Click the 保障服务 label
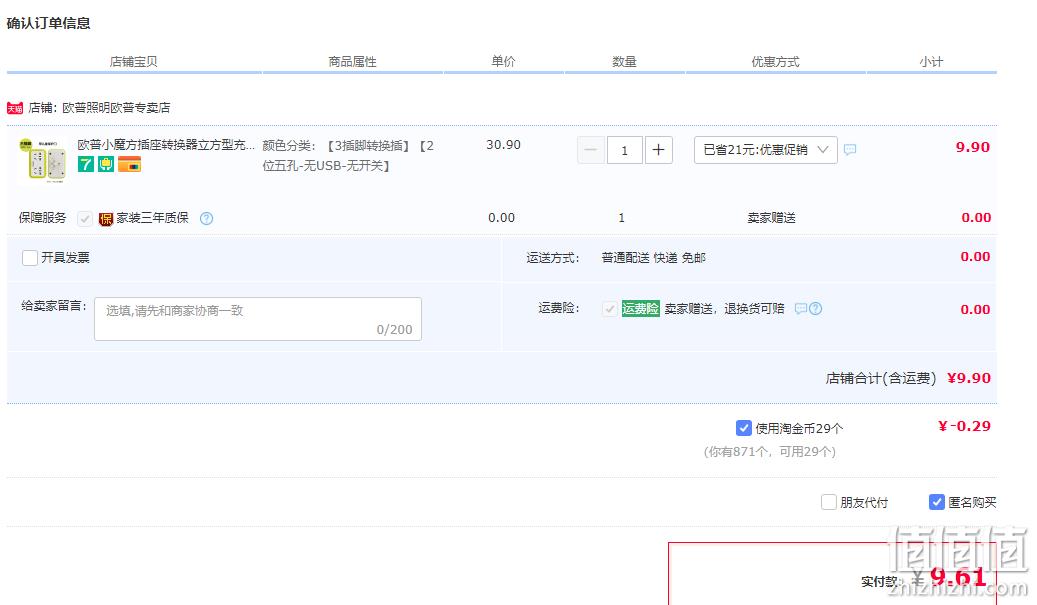This screenshot has height=605, width=1037. click(42, 218)
